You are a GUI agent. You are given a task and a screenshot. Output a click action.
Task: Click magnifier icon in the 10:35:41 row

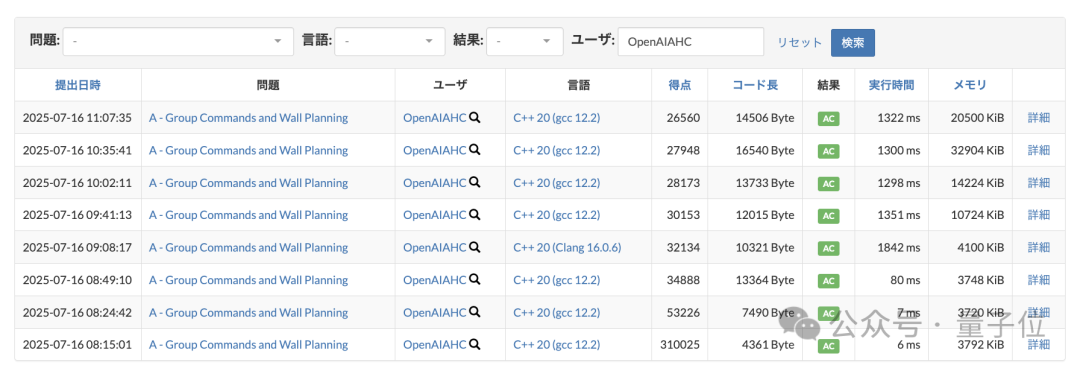(475, 150)
